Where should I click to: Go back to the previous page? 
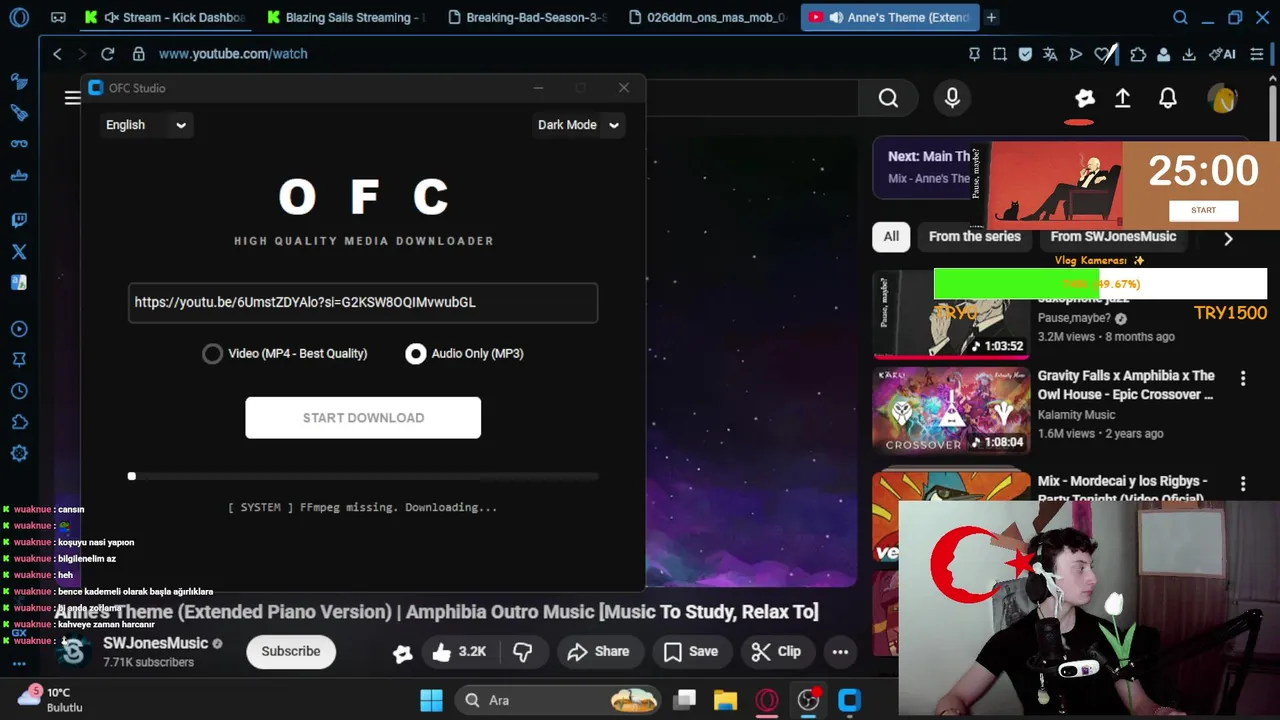(x=57, y=54)
